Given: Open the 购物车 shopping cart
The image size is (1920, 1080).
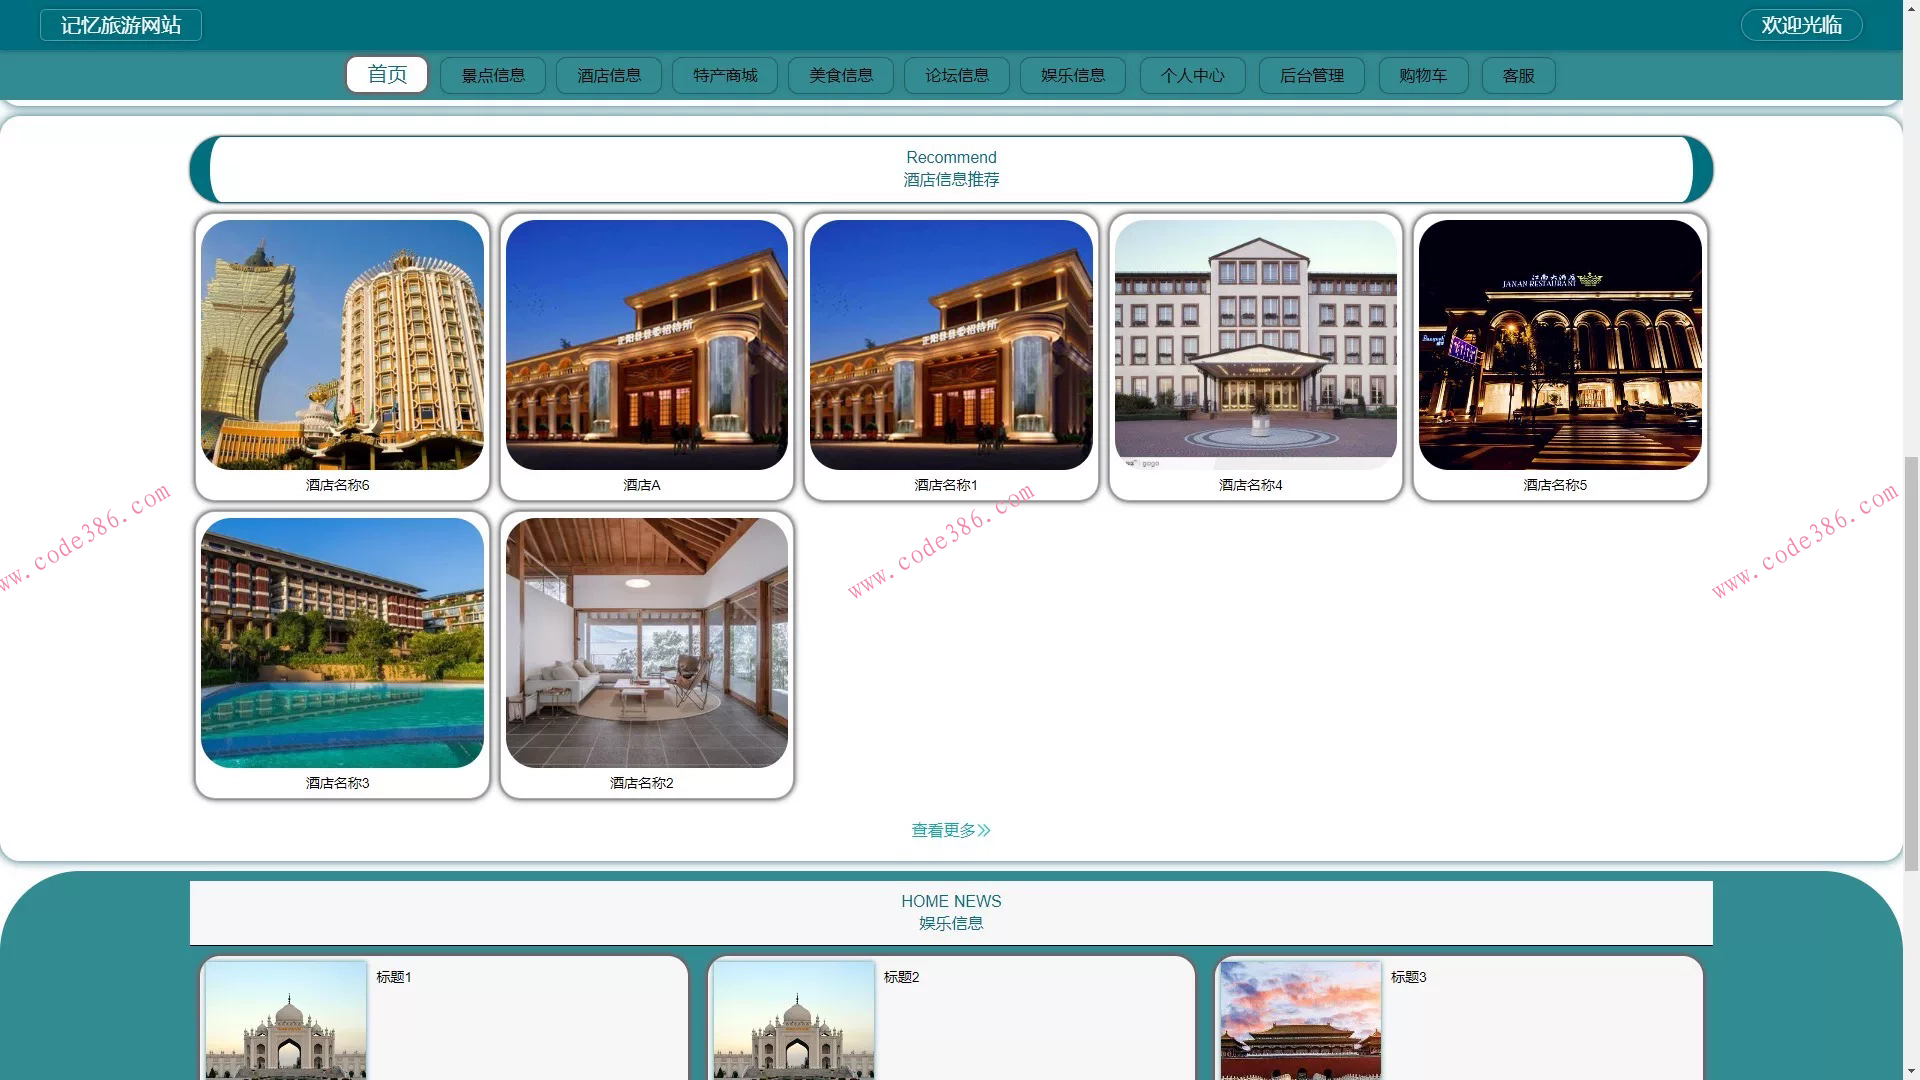Looking at the screenshot, I should [x=1423, y=76].
